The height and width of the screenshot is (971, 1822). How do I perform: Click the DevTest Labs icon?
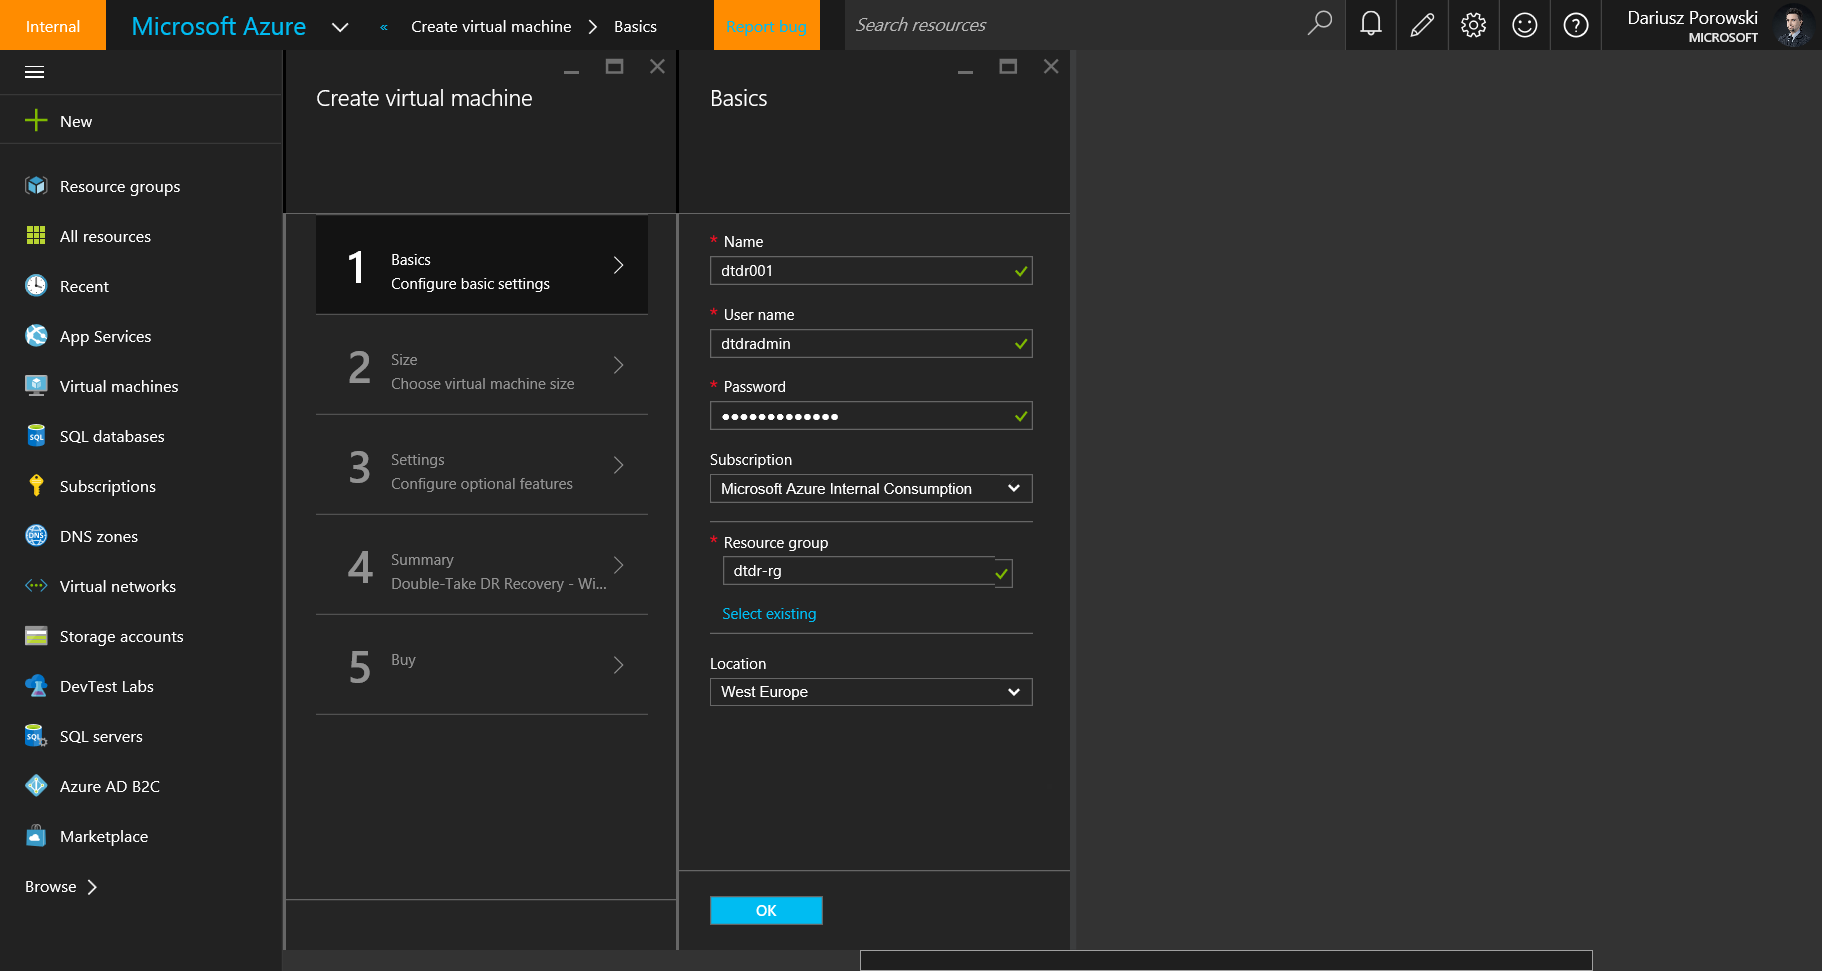point(36,686)
